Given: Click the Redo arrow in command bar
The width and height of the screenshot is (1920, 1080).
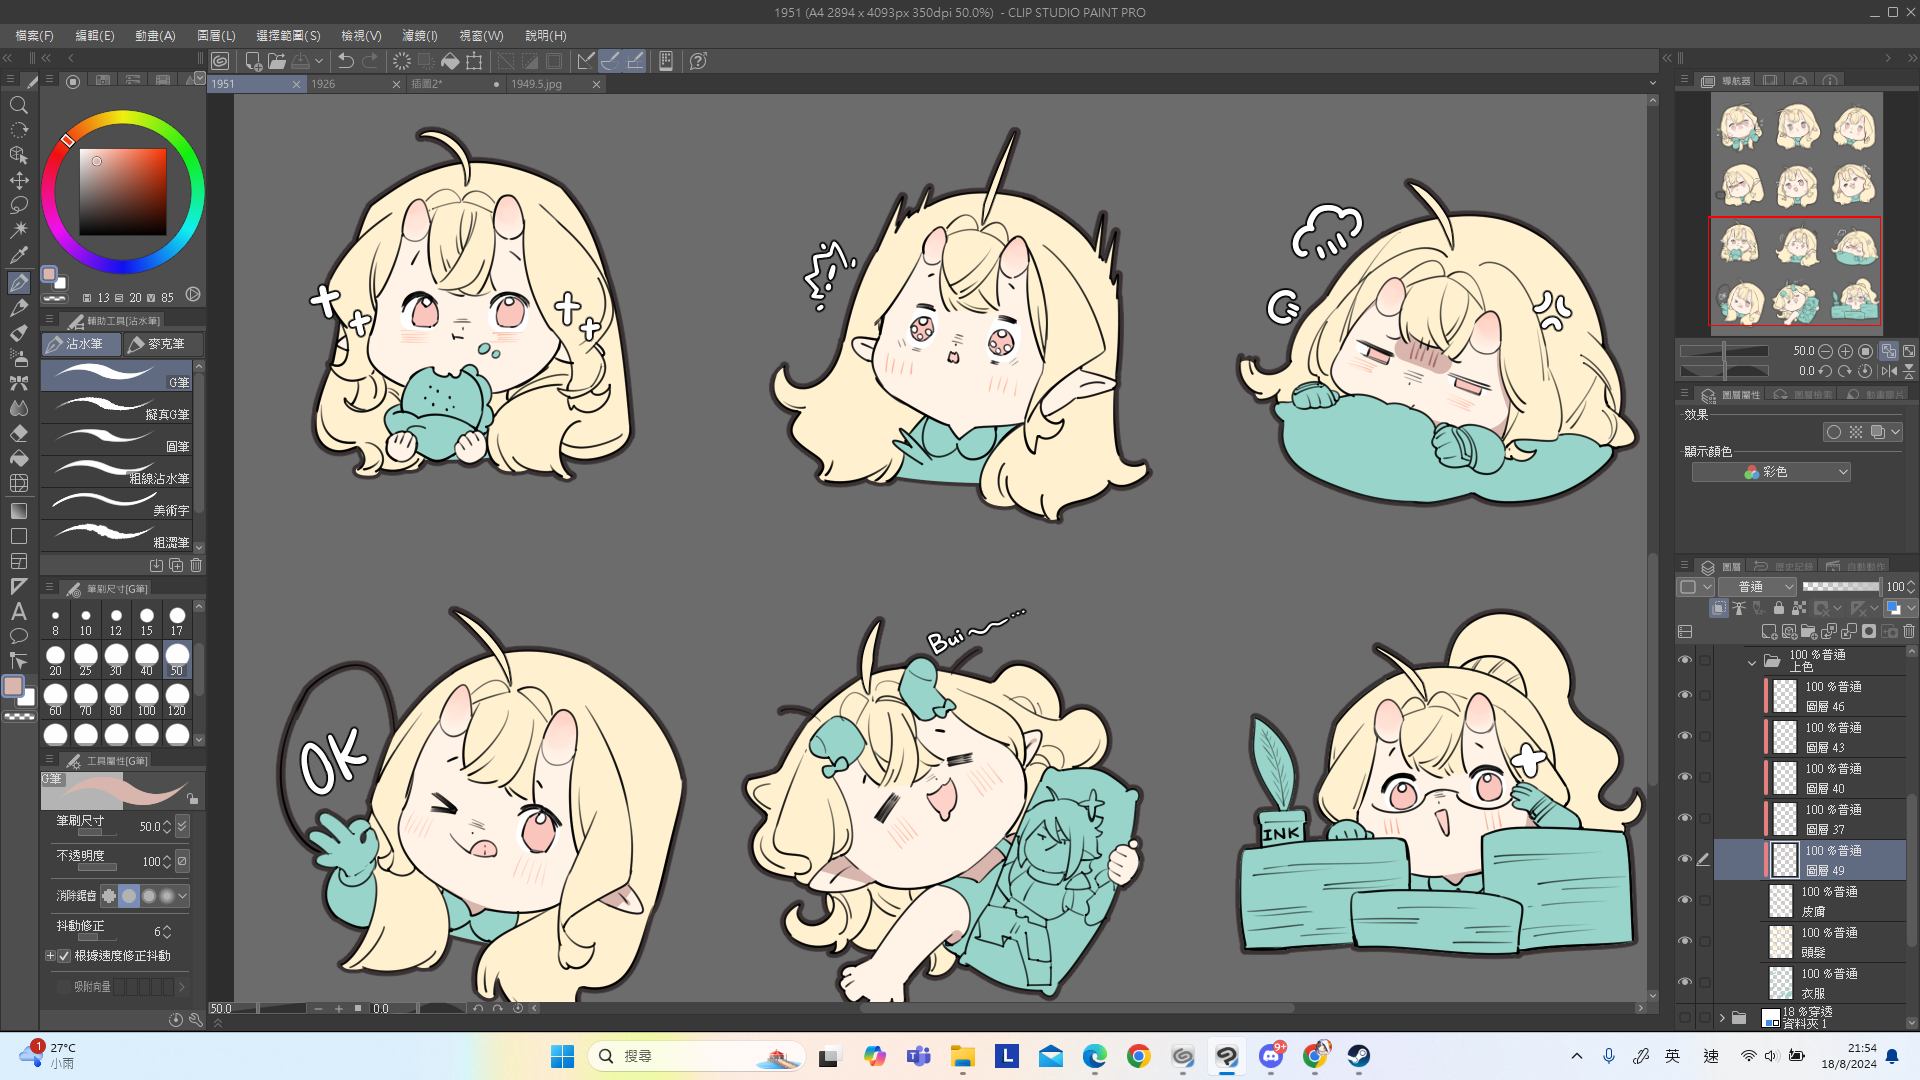Looking at the screenshot, I should coord(370,61).
